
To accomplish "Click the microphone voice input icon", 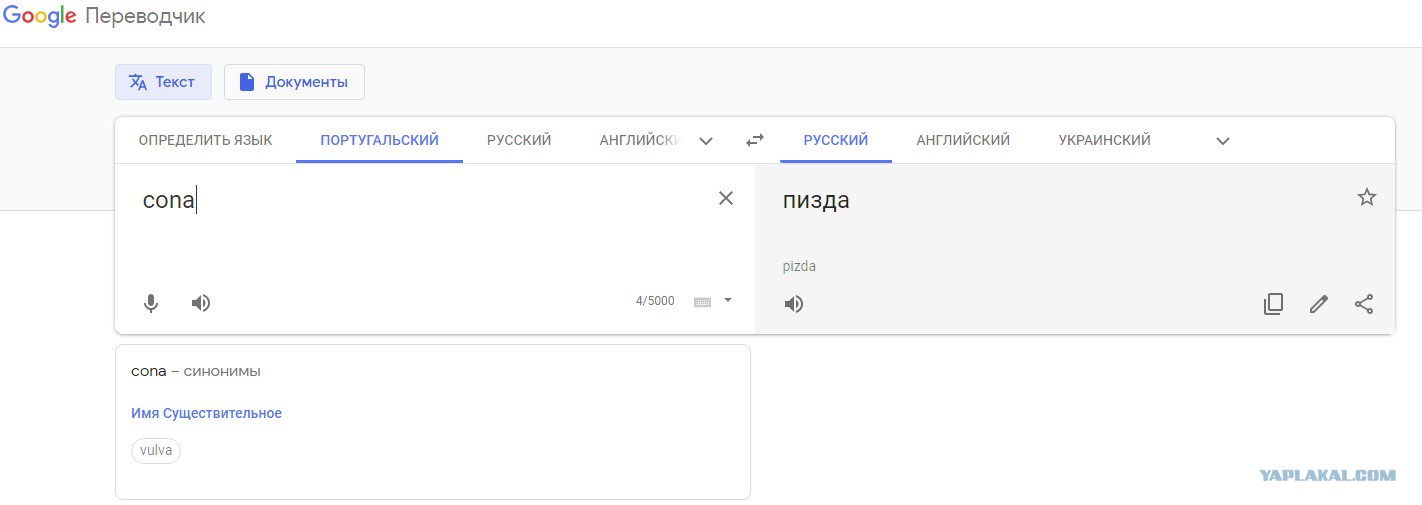I will click(x=151, y=303).
